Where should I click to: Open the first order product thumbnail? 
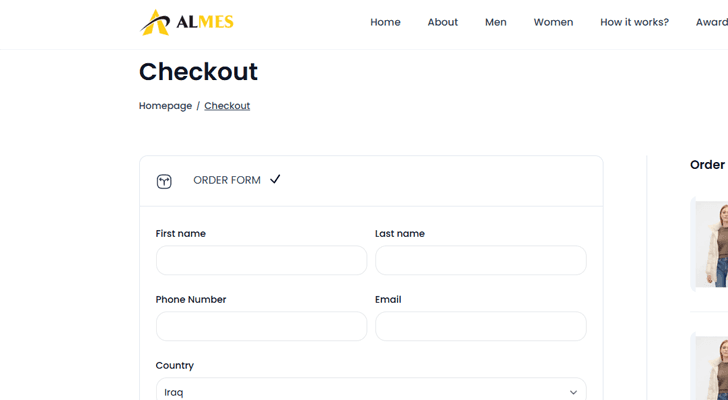pyautogui.click(x=712, y=244)
